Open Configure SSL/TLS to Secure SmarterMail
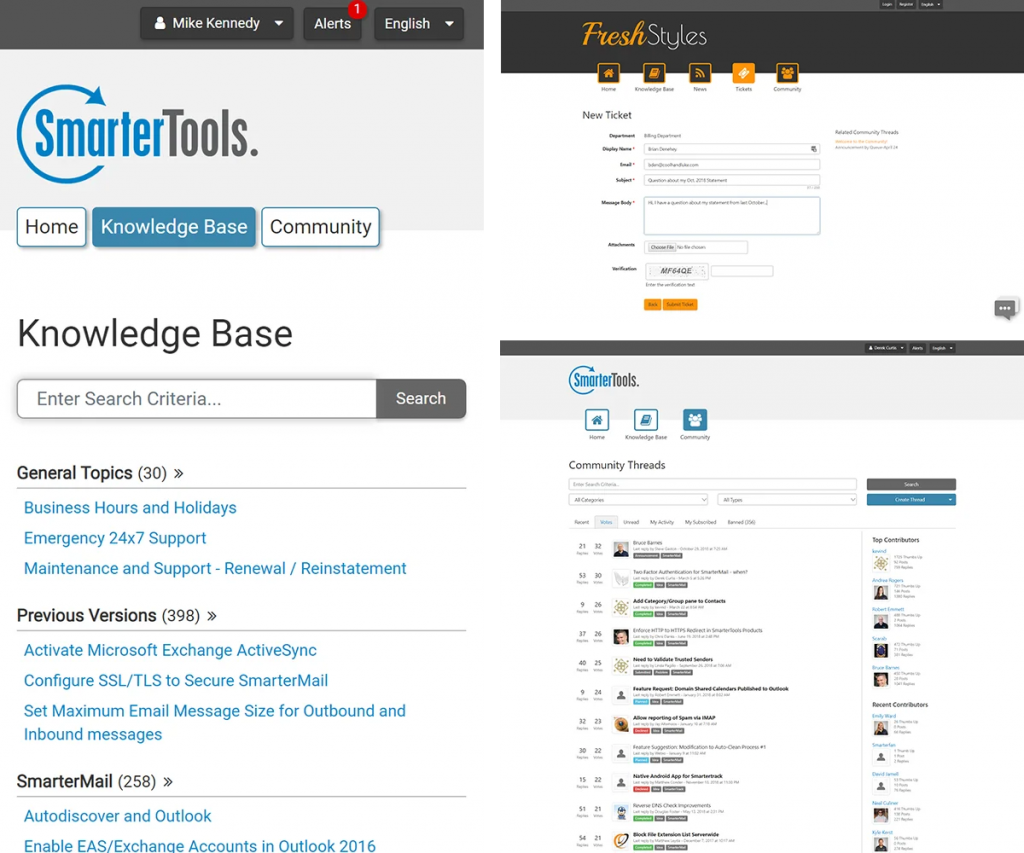1024x853 pixels. pos(176,681)
